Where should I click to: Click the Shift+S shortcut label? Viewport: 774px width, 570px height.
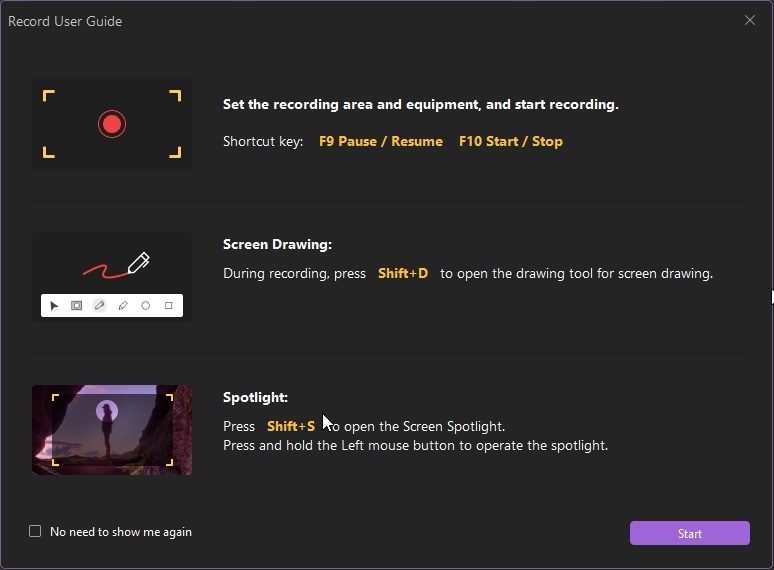coord(291,426)
